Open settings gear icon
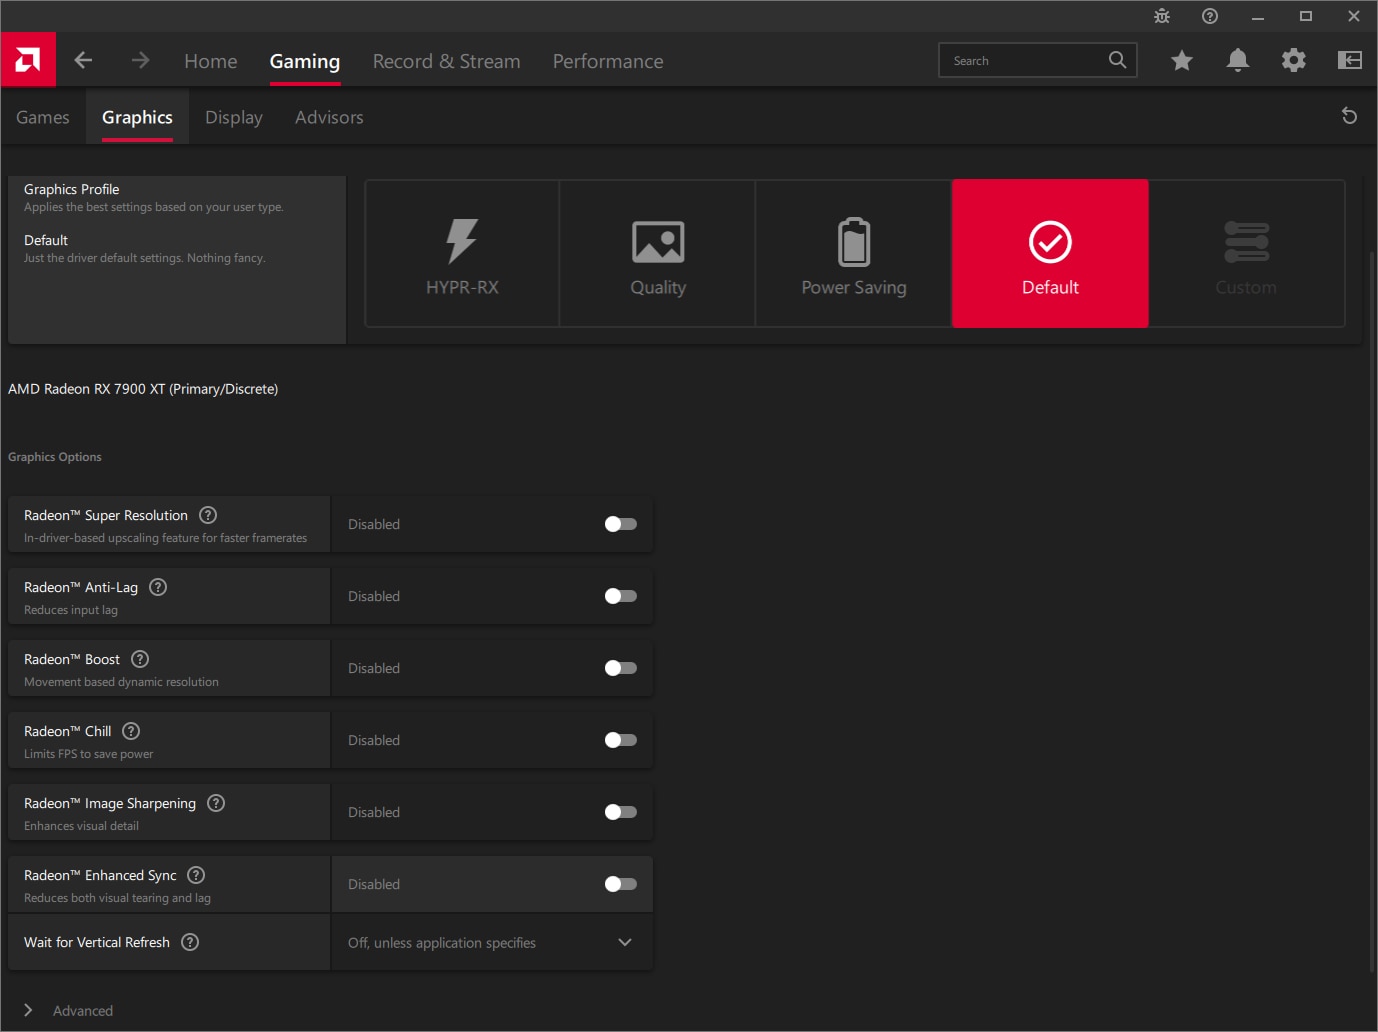Viewport: 1378px width, 1032px height. point(1294,60)
